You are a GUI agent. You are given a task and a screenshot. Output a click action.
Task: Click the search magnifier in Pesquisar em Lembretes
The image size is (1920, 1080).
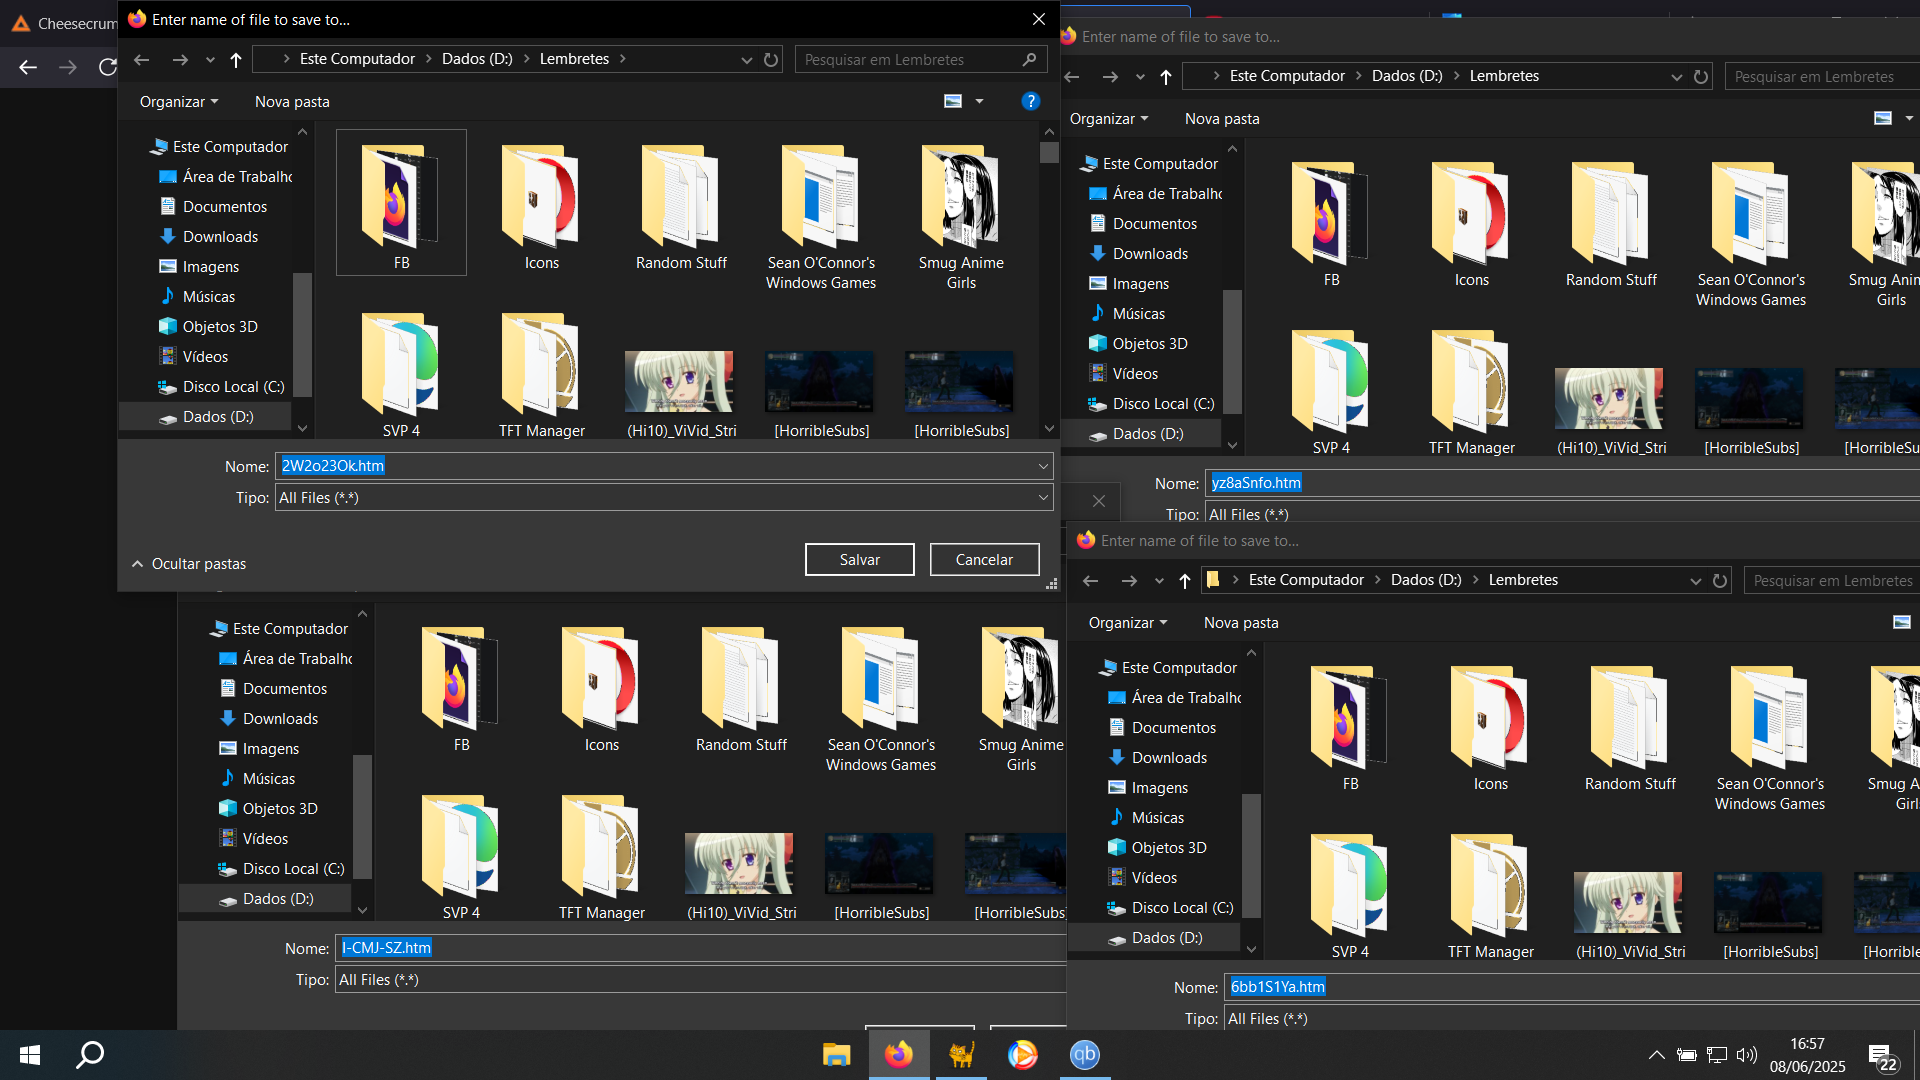1029,60
